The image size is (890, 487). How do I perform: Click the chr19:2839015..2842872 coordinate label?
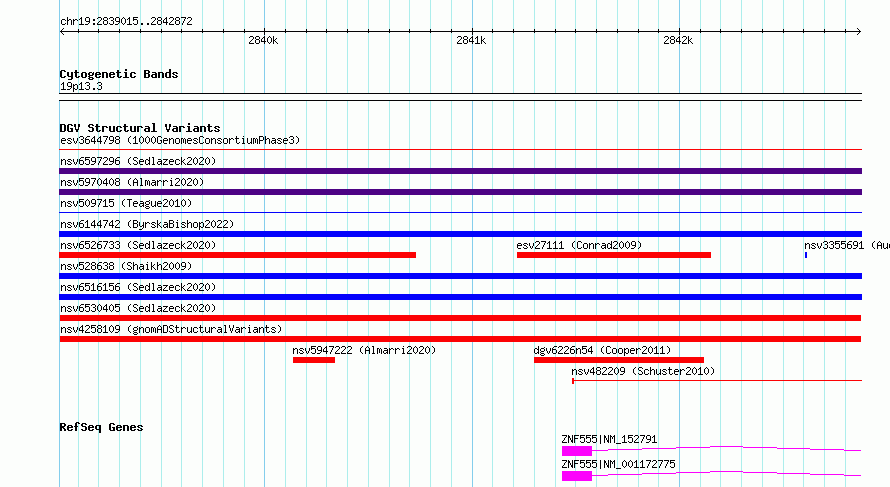pyautogui.click(x=126, y=21)
